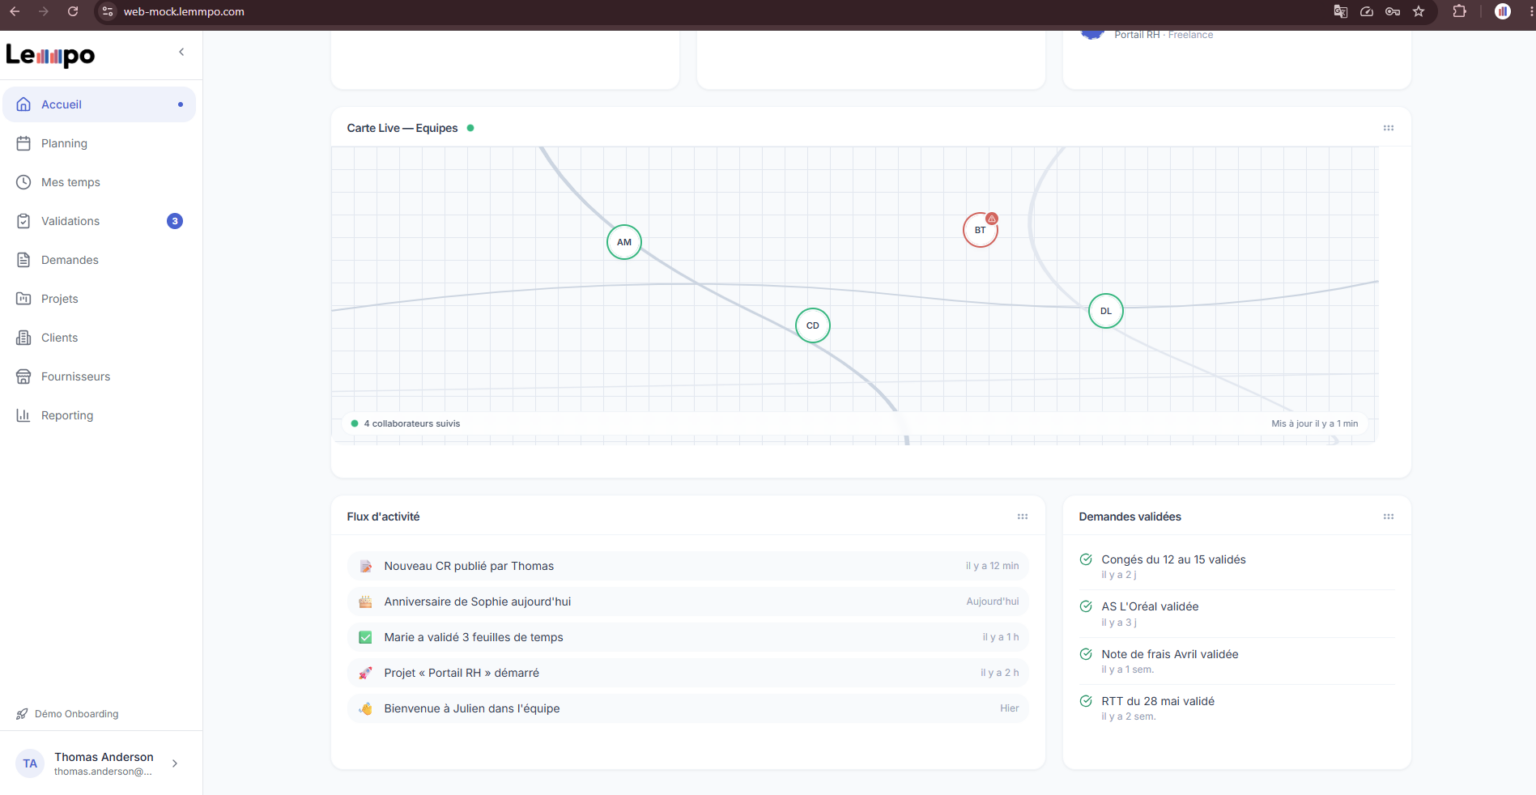The height and width of the screenshot is (795, 1536).
Task: Click the Validations badge showing 3
Action: [x=175, y=221]
